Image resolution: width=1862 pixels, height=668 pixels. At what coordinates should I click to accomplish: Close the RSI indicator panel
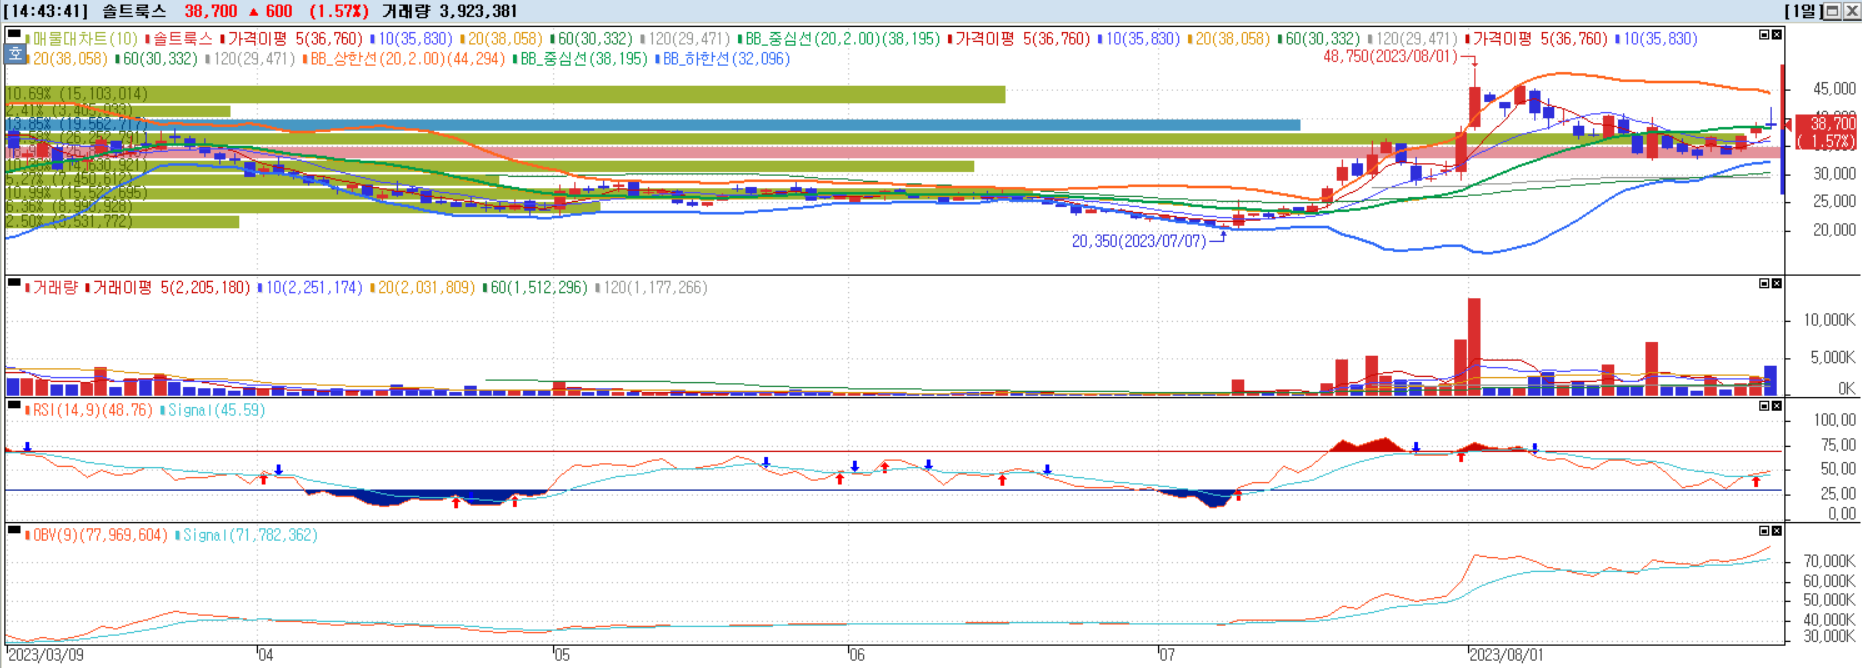coord(1777,406)
